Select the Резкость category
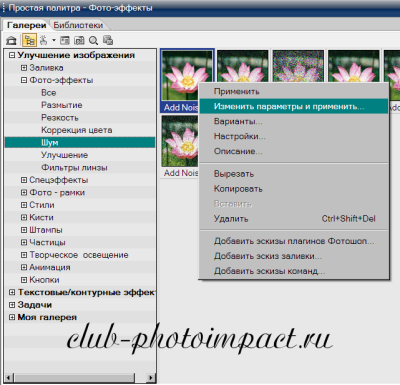The height and width of the screenshot is (385, 400). click(60, 118)
